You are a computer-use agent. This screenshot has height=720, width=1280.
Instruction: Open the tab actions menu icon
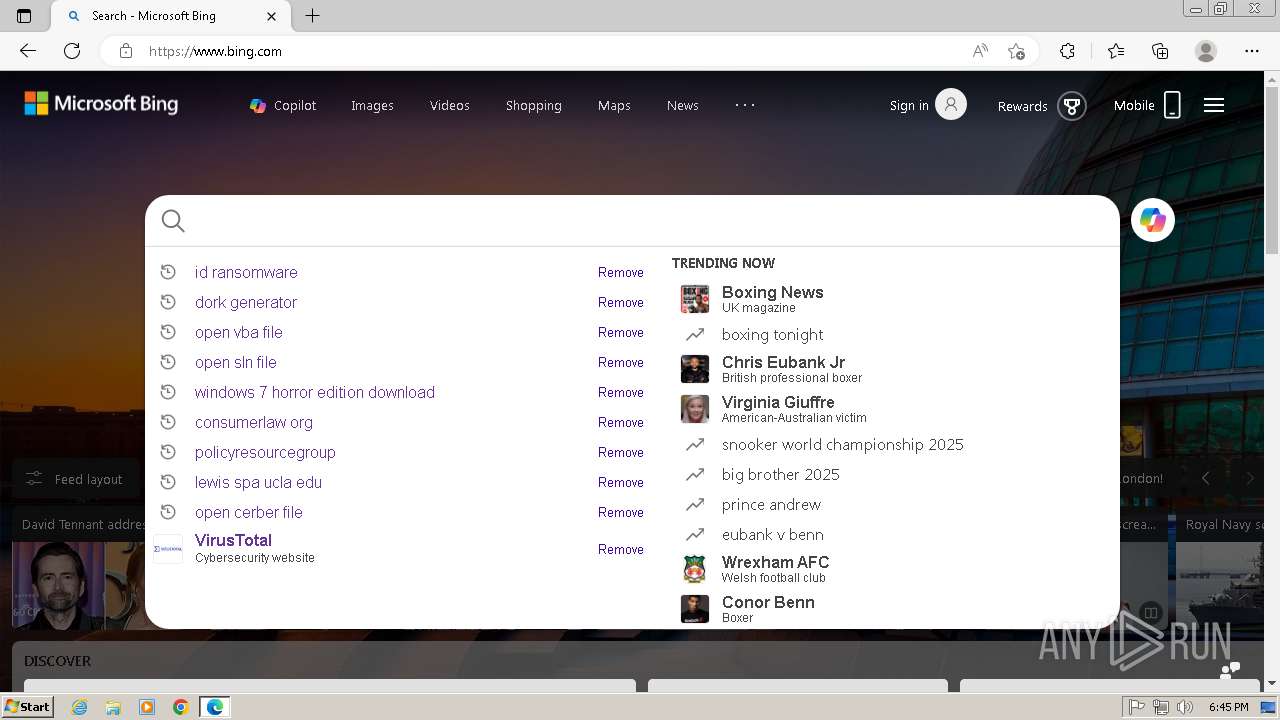[x=24, y=16]
